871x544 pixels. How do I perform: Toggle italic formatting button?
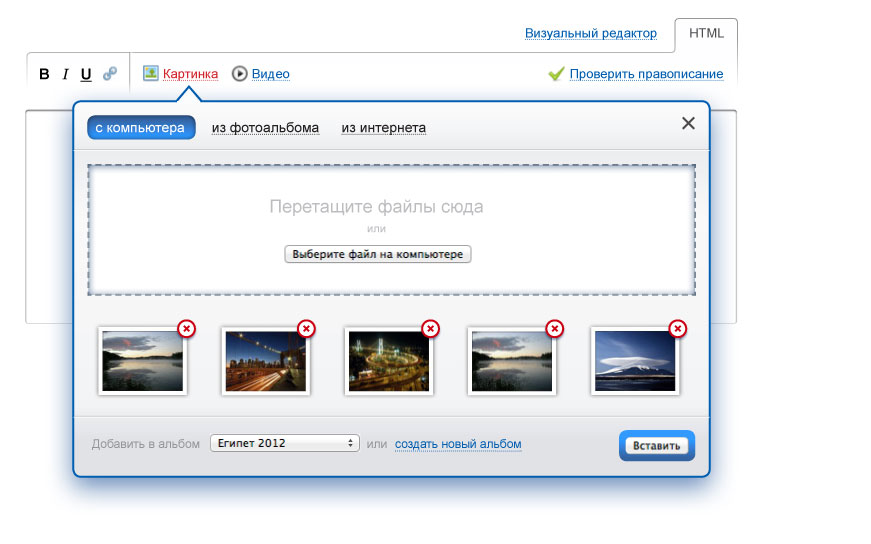click(x=66, y=74)
